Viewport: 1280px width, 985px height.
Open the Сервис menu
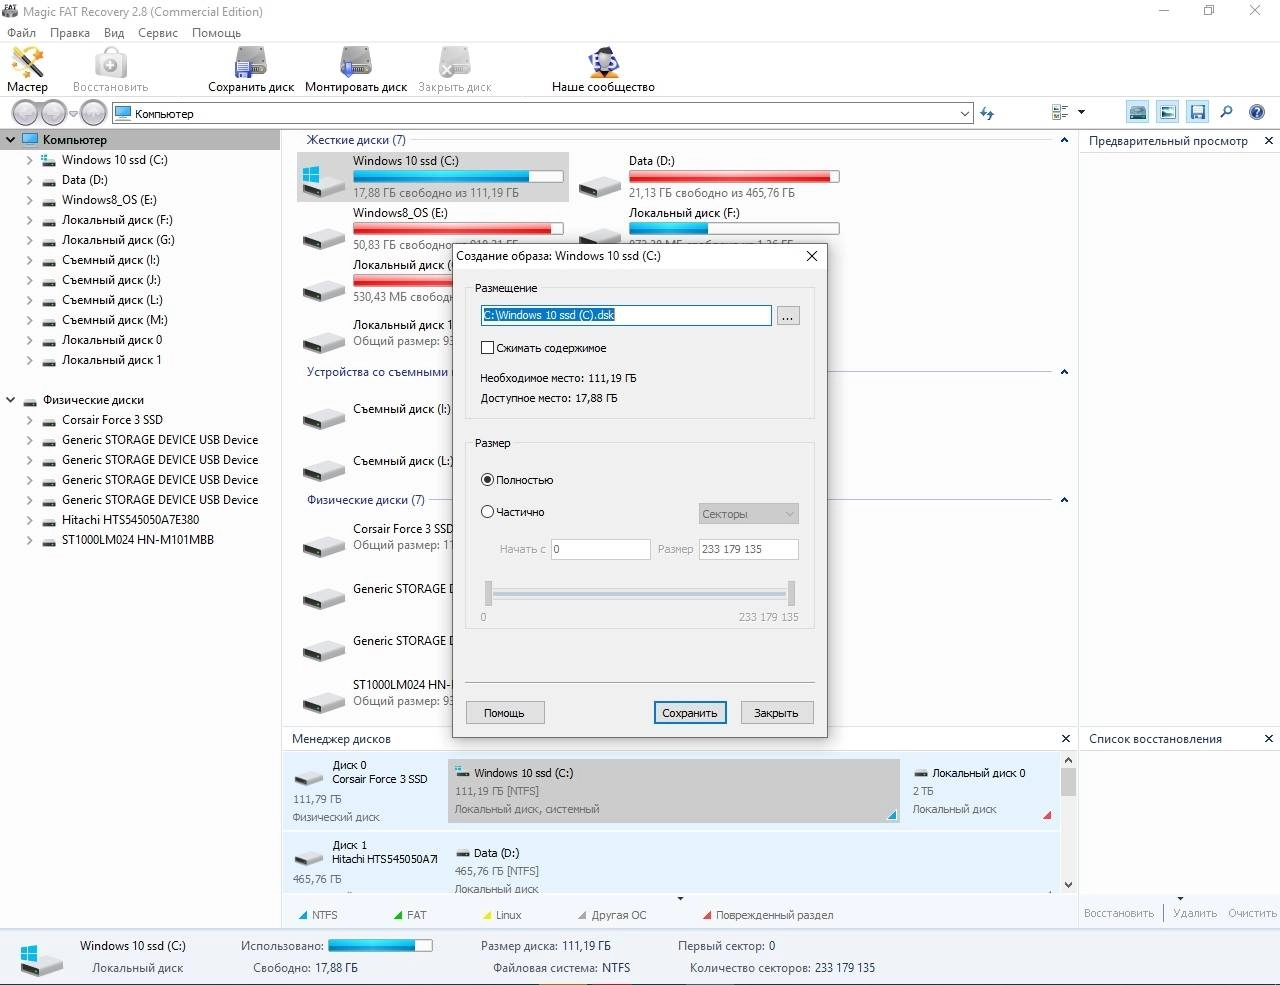(158, 33)
